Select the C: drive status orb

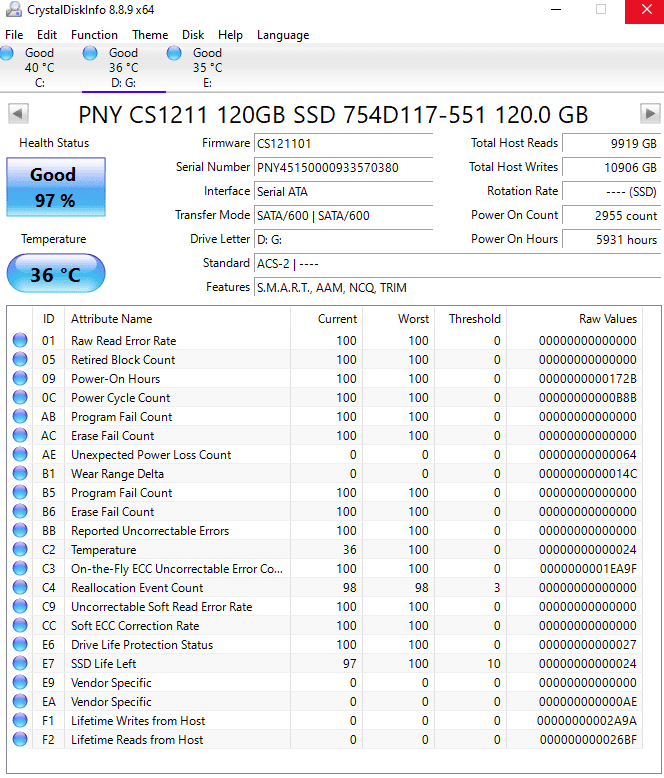[x=6, y=53]
